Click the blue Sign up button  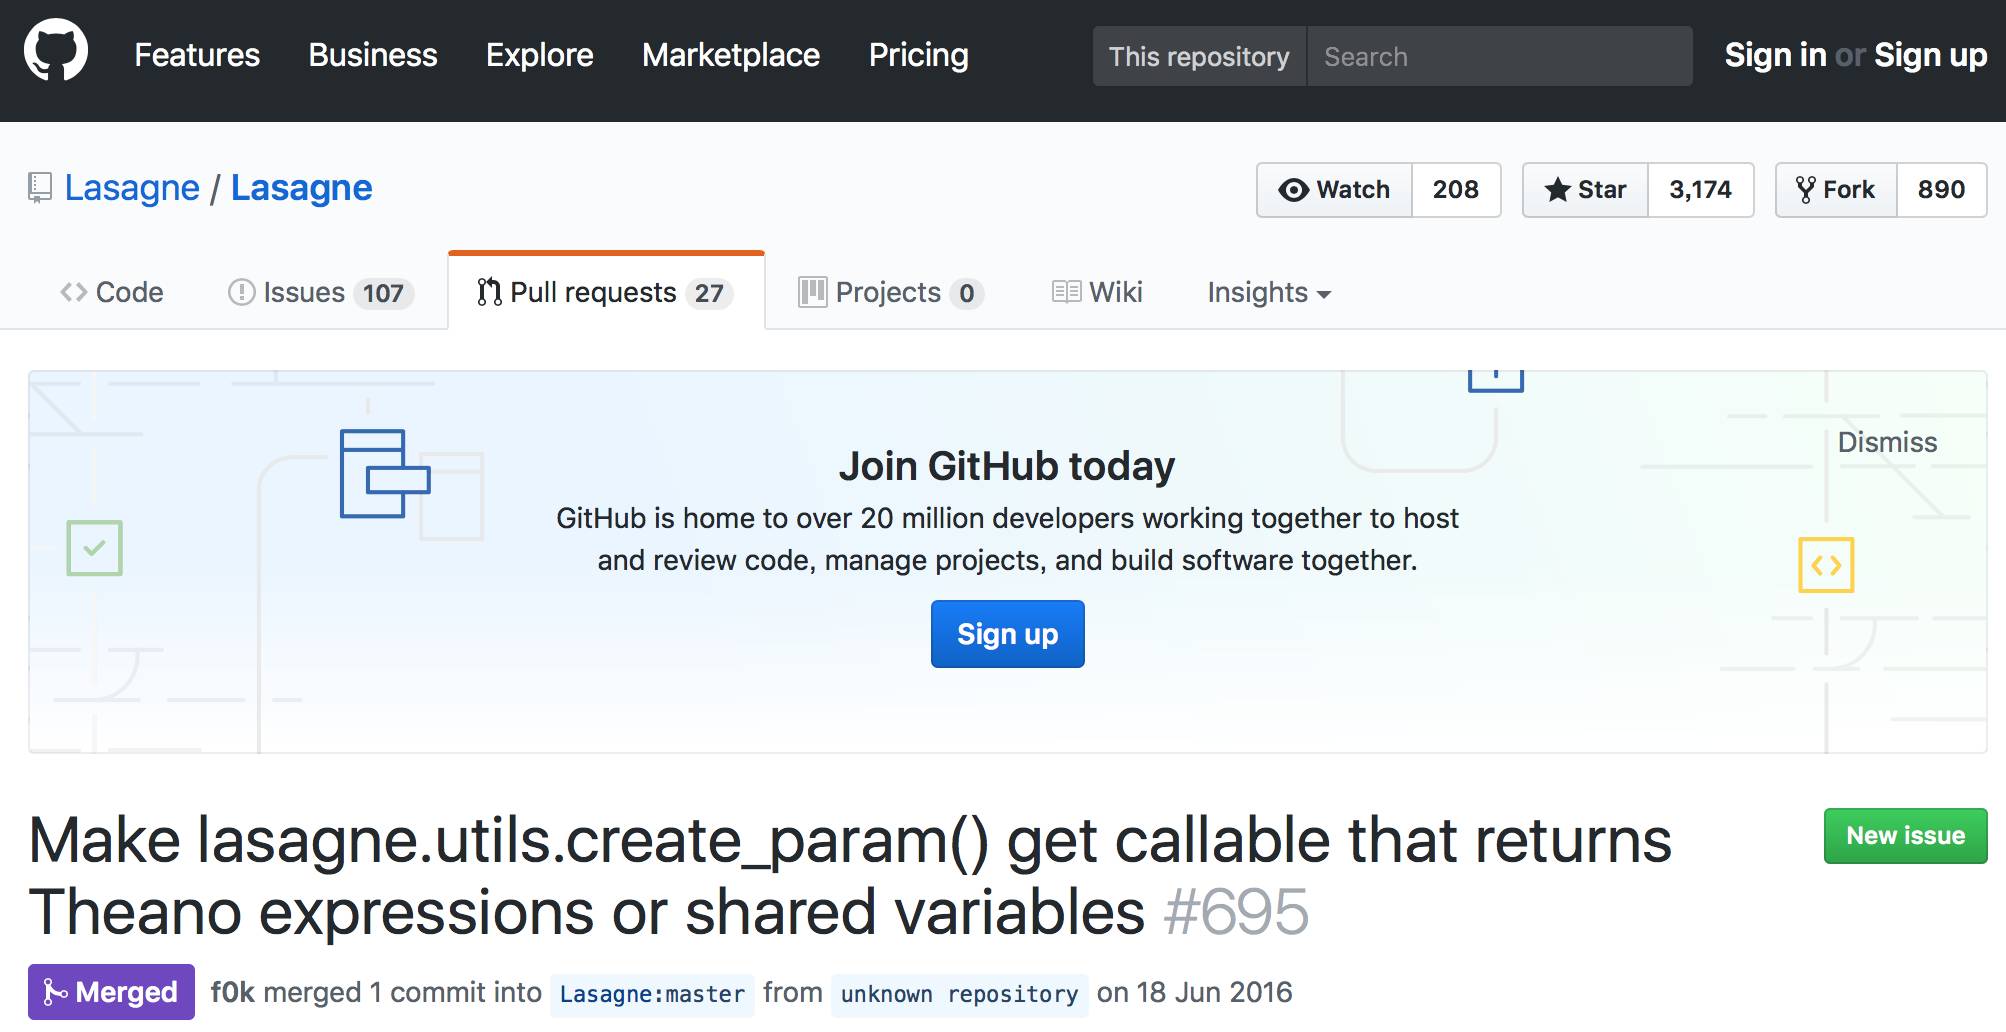coord(1007,634)
